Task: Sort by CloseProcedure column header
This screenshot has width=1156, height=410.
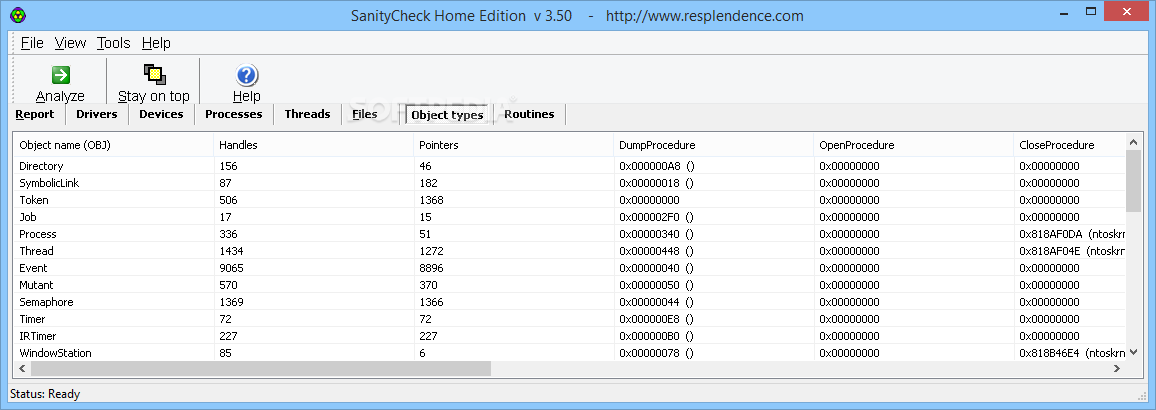Action: tap(1070, 145)
